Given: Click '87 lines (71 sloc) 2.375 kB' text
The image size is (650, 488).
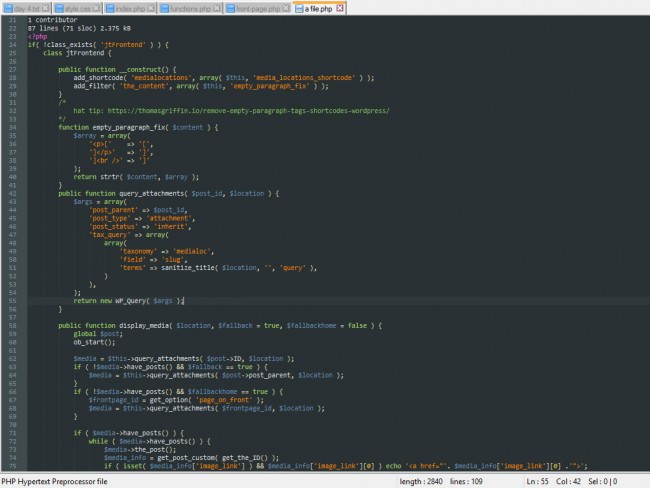Looking at the screenshot, I should [79, 28].
